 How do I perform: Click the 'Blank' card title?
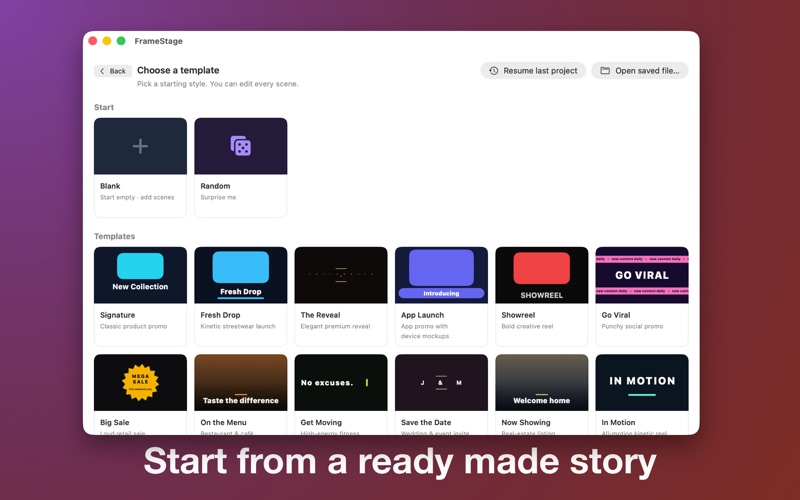click(110, 186)
